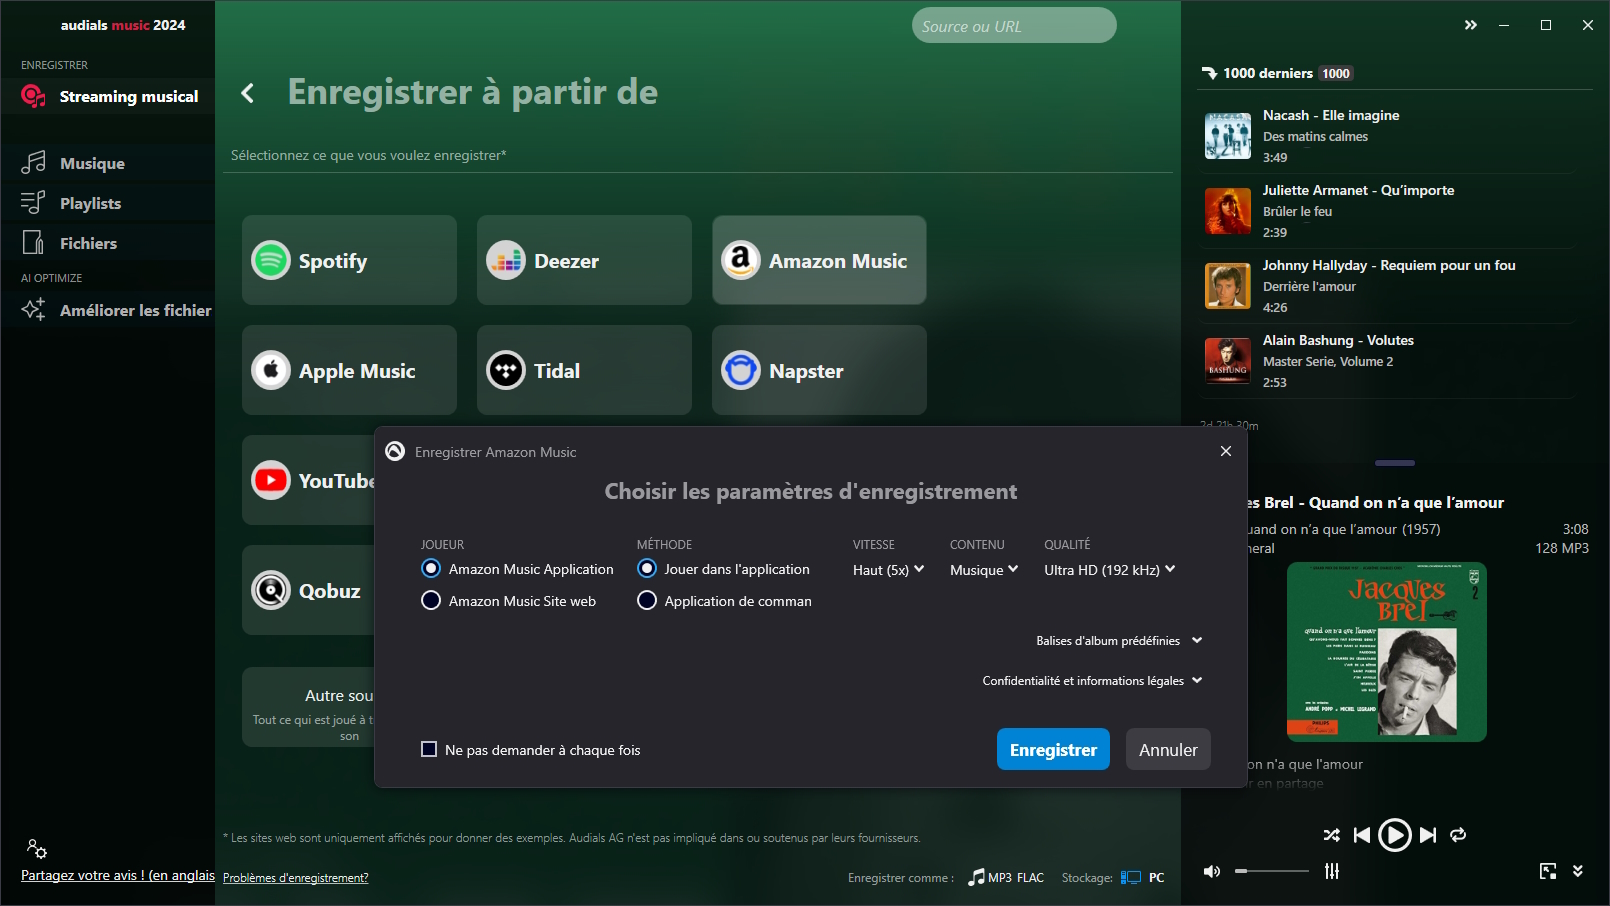
Task: Toggle repeat mode
Action: coord(1458,835)
